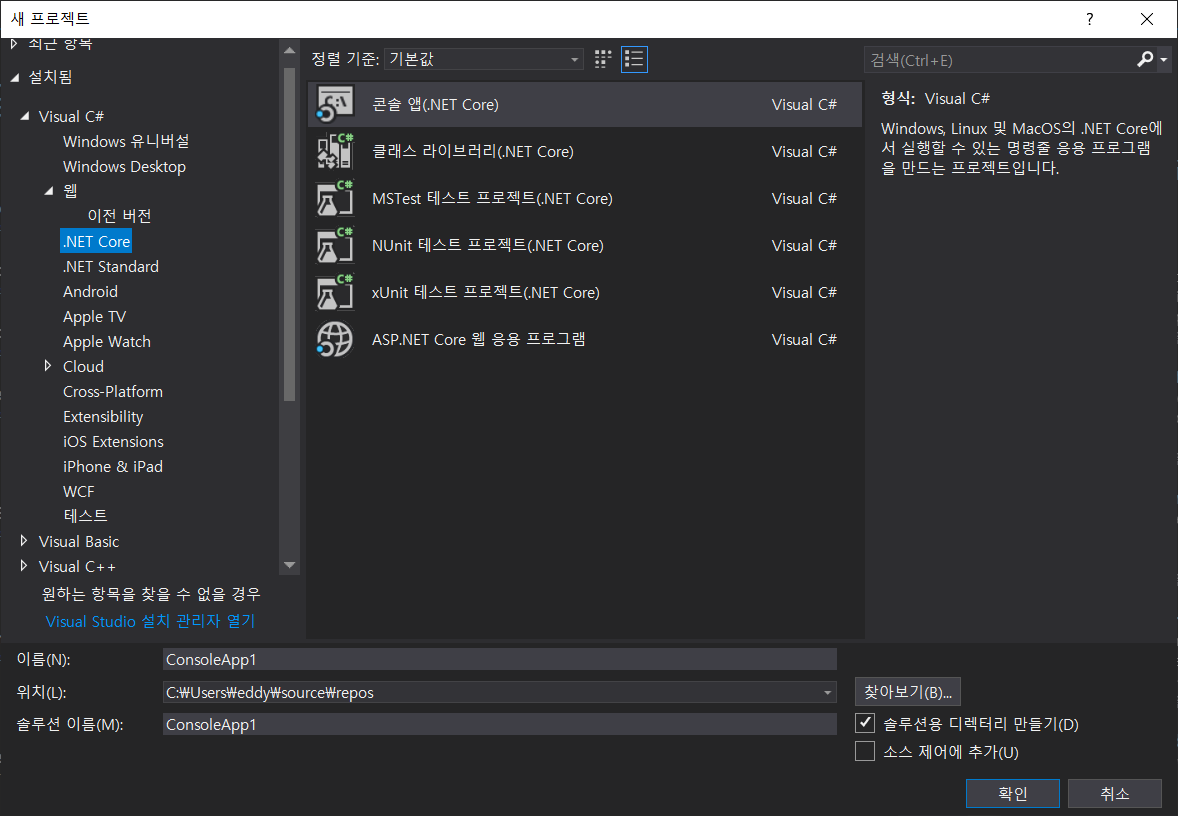Open the 정렬 기준 기본값 dropdown
Viewport: 1178px width, 816px height.
tap(484, 59)
